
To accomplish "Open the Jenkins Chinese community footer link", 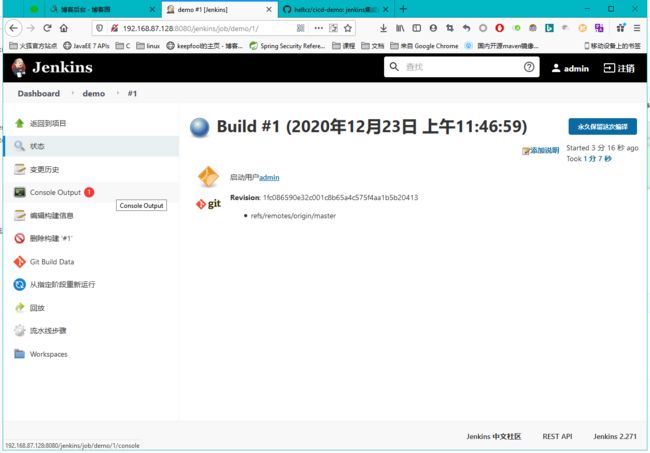I will (x=493, y=436).
